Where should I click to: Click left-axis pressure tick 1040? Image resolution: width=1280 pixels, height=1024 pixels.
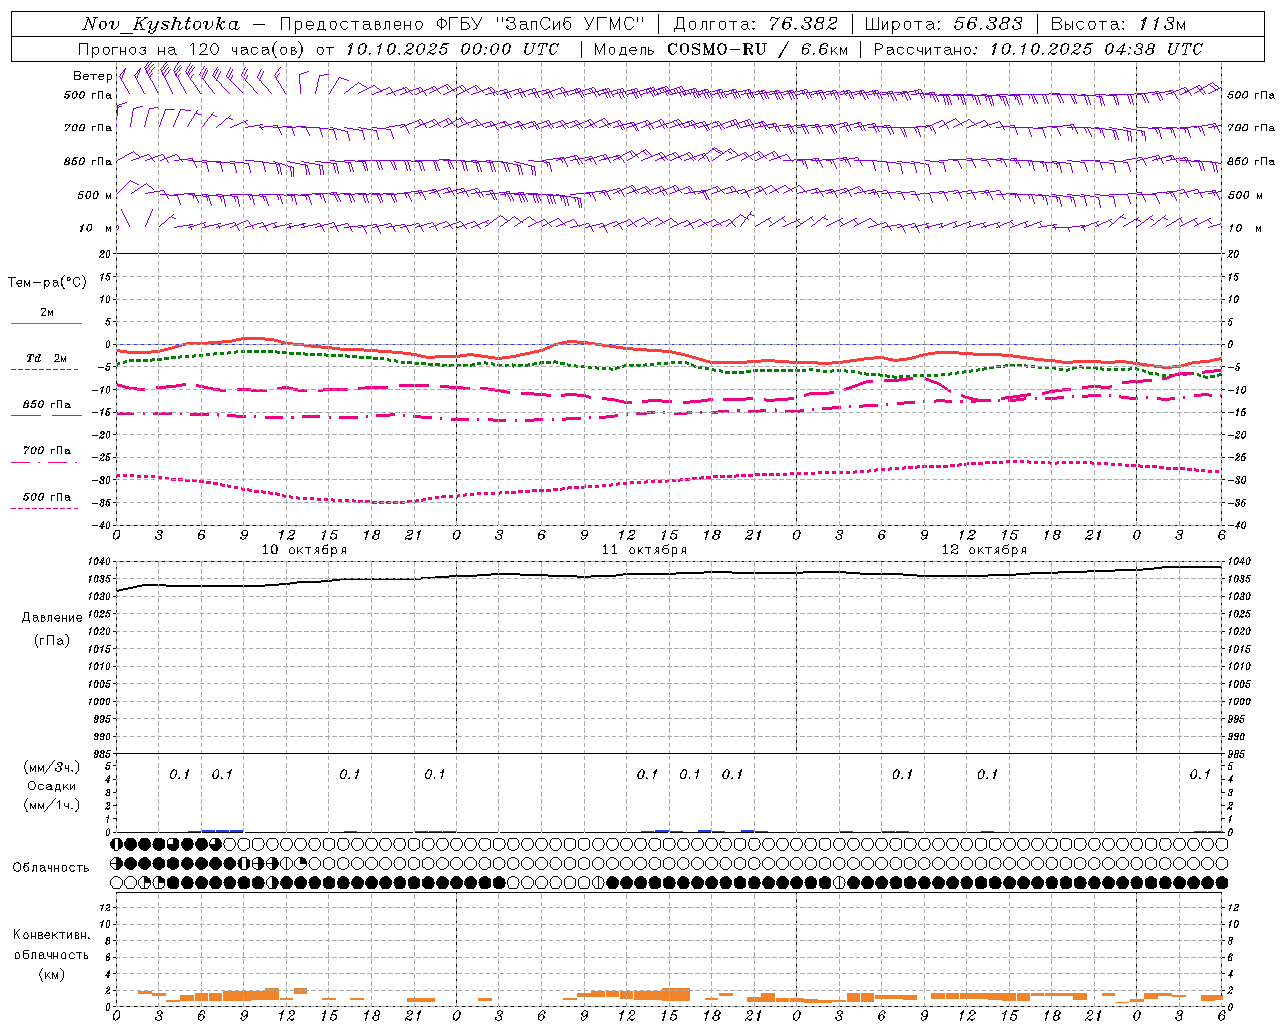(x=101, y=562)
